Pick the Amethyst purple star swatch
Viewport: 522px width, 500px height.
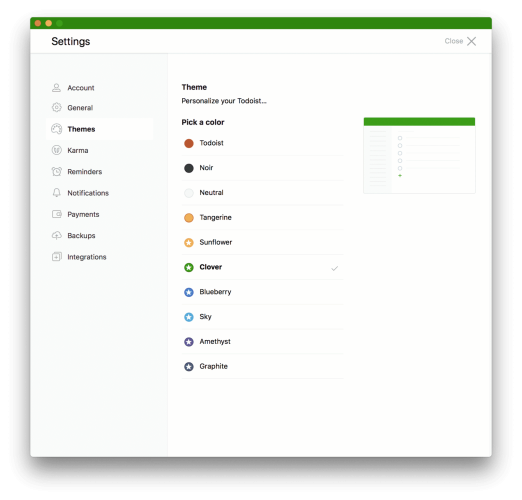coord(189,342)
